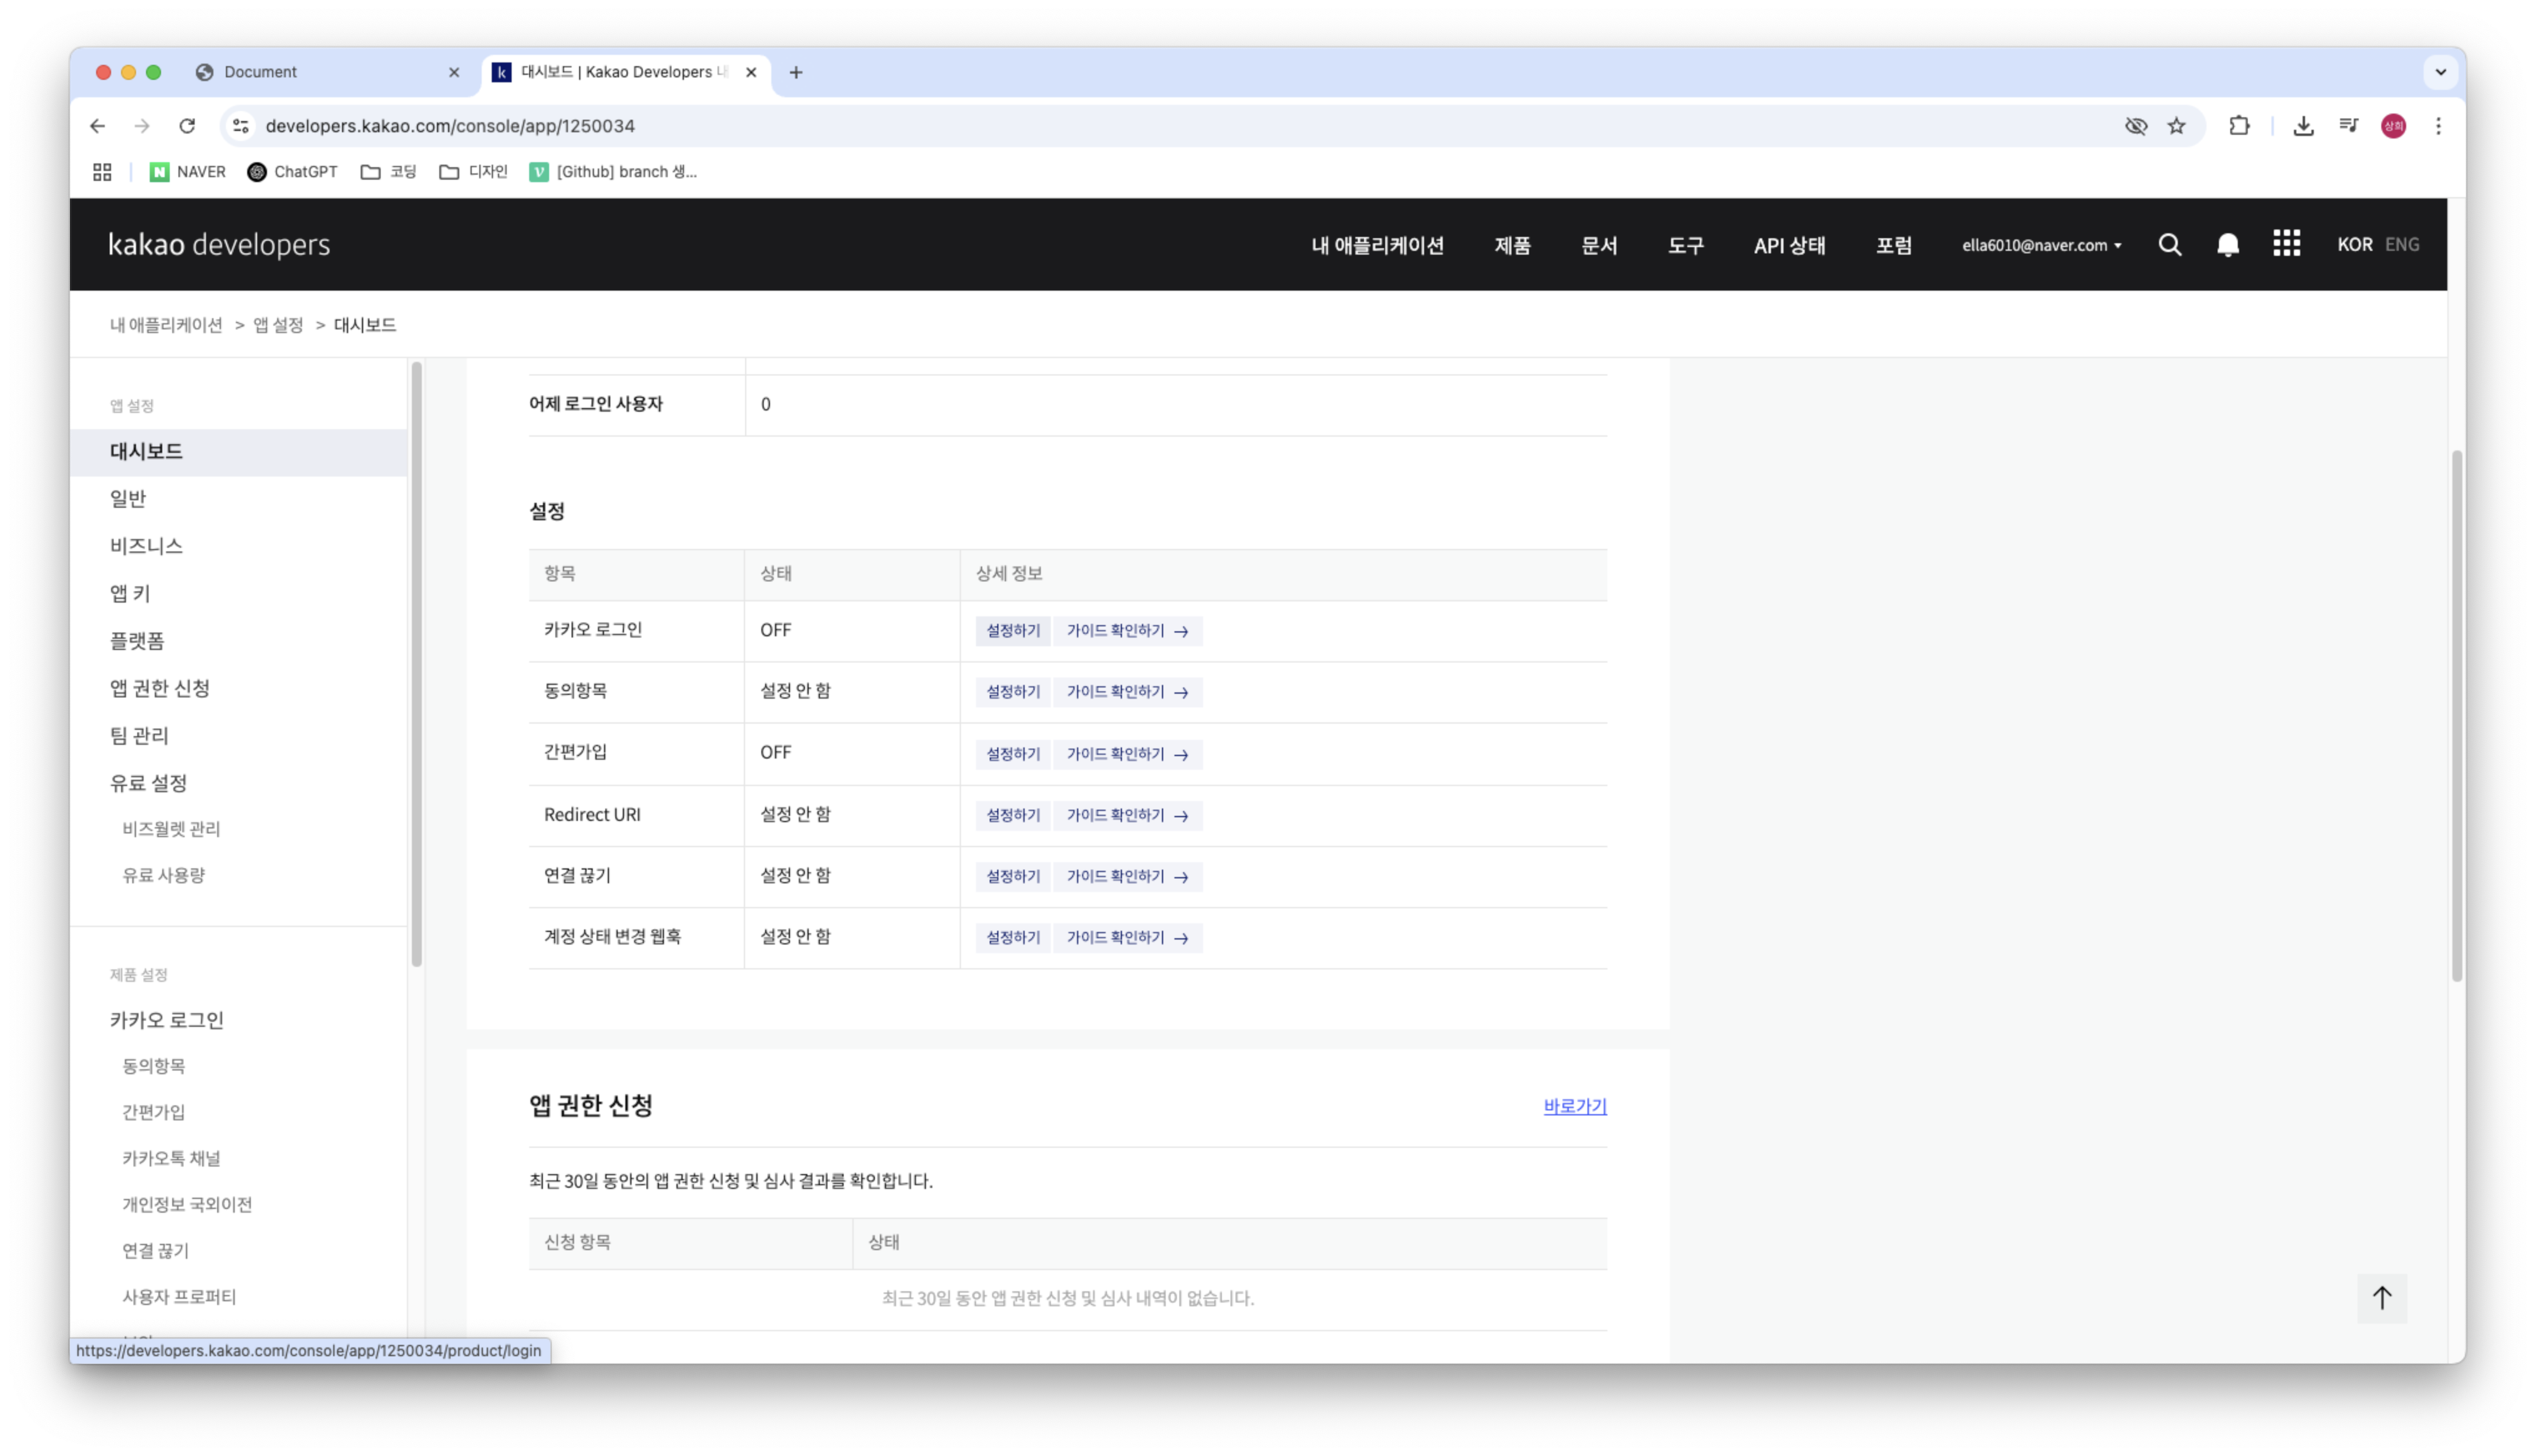The width and height of the screenshot is (2536, 1456).
Task: Click 가이드 확인하기 for 카카오 로그인 row
Action: 1127,631
